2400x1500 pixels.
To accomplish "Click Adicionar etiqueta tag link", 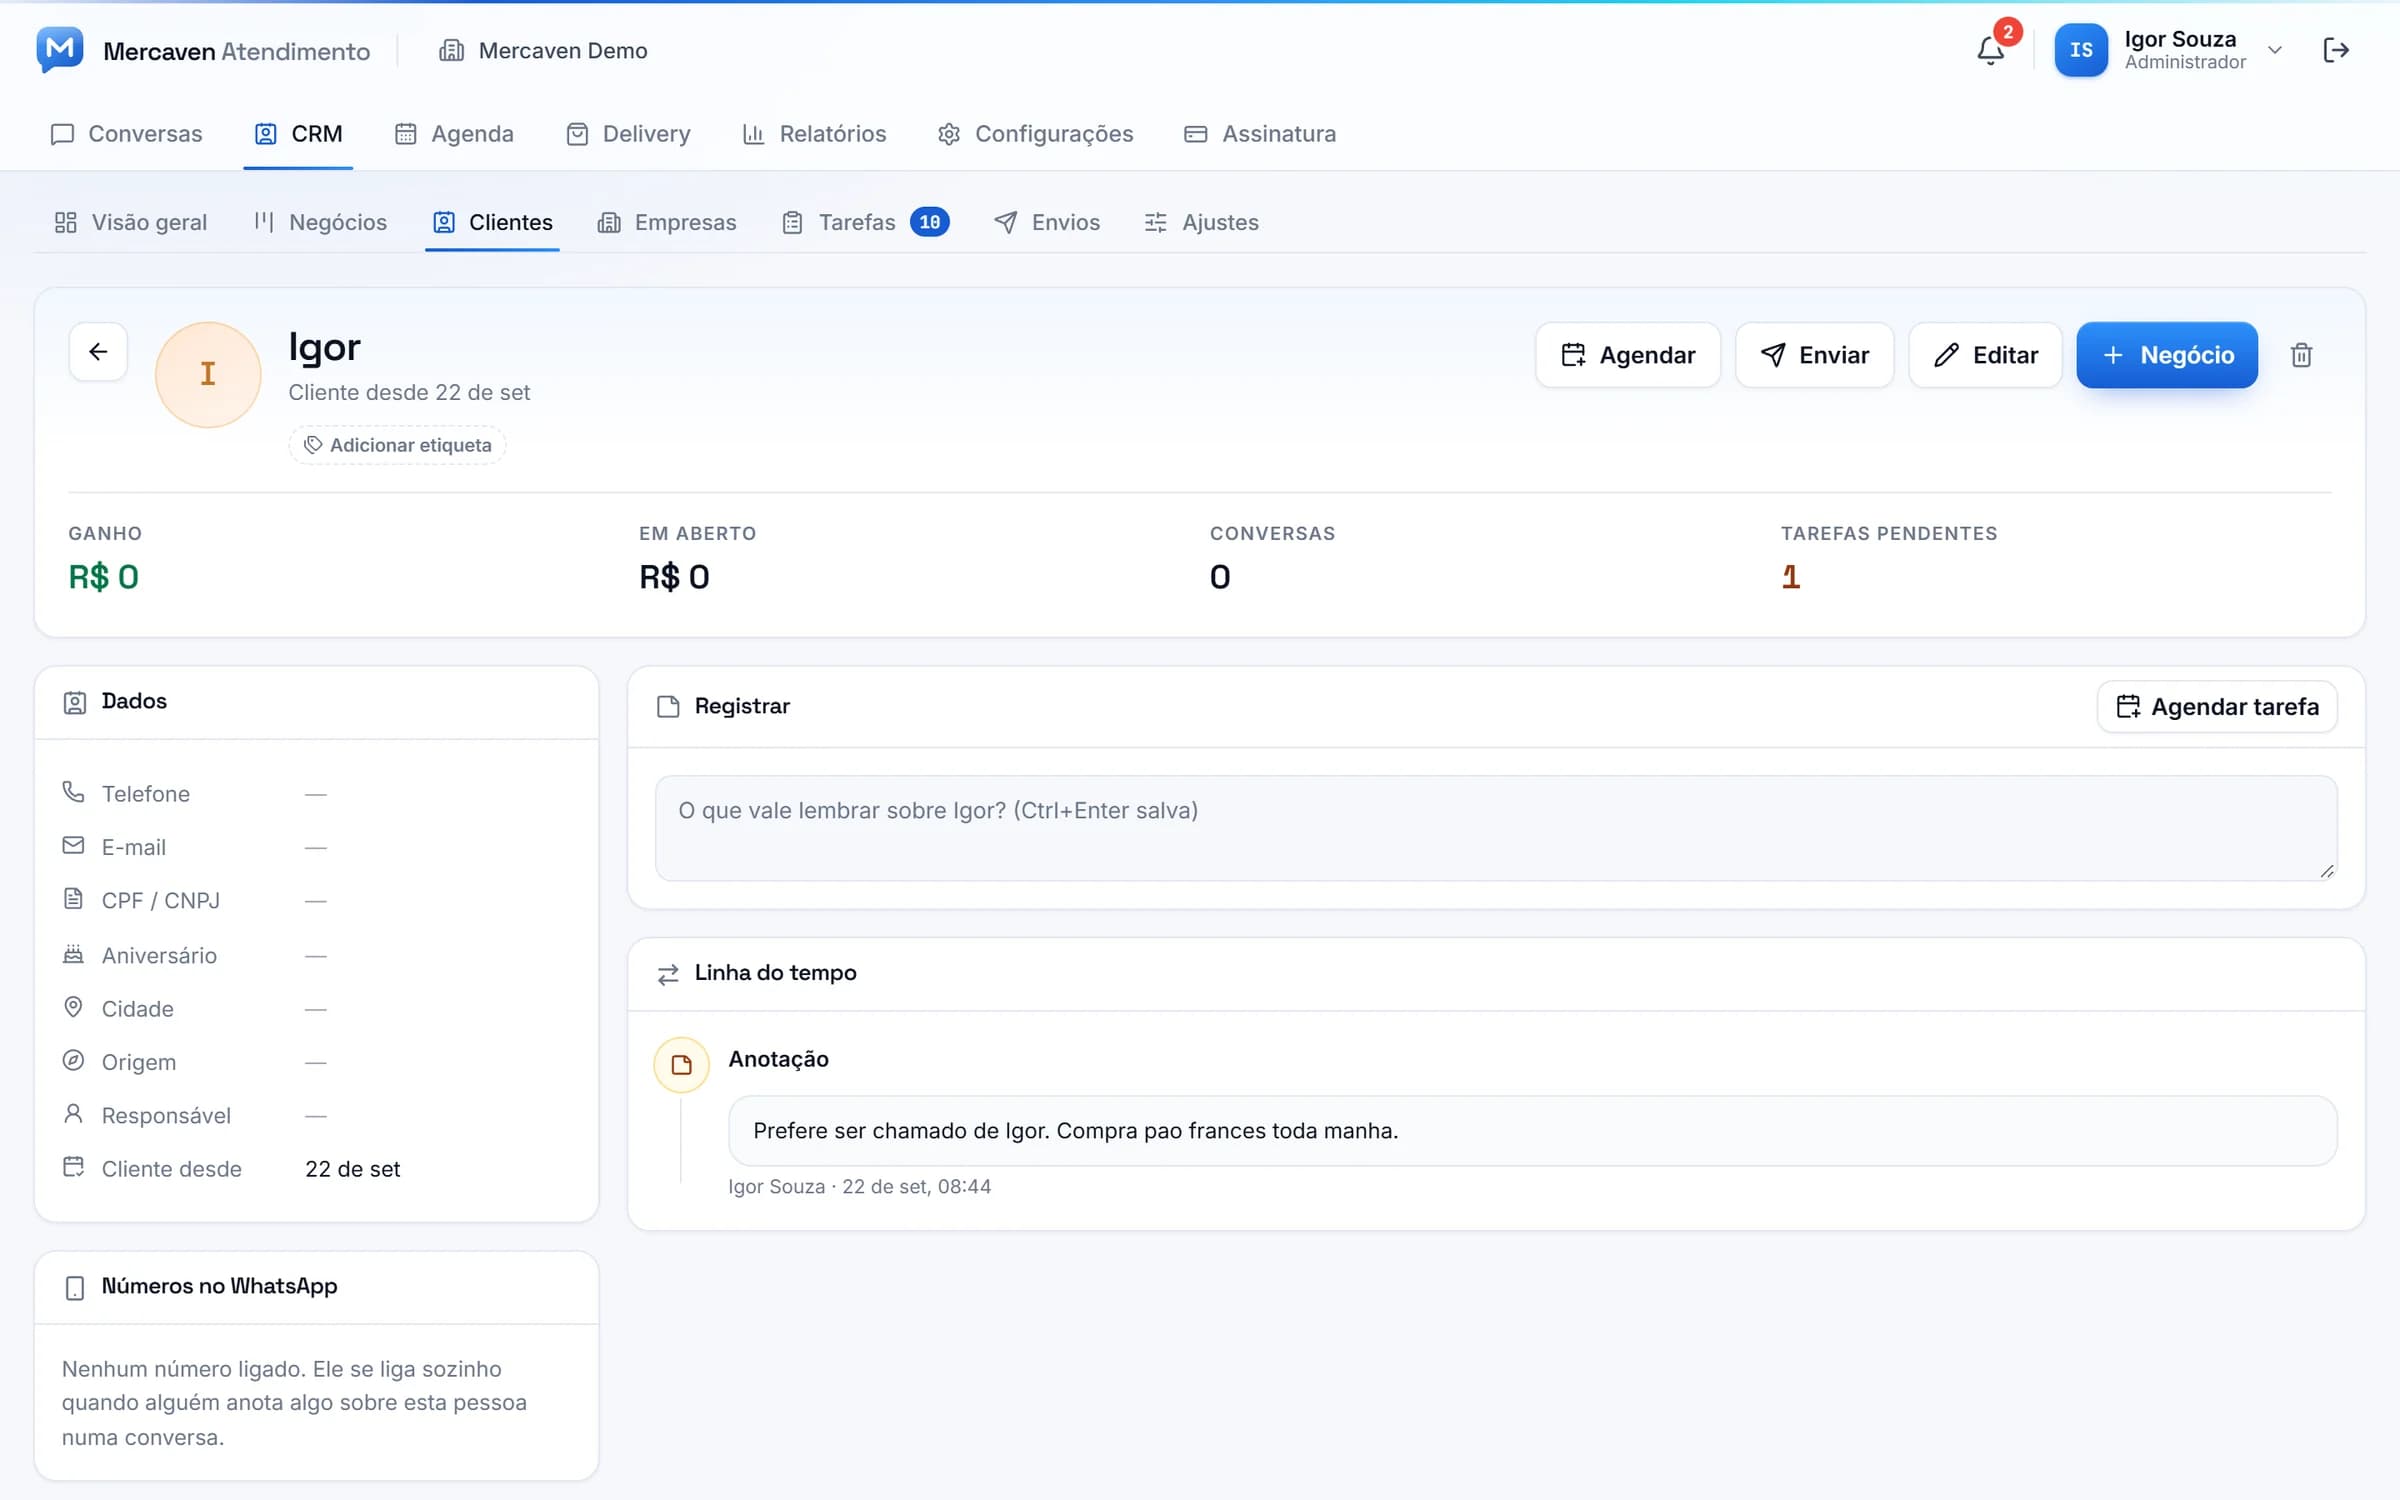I will tap(398, 445).
